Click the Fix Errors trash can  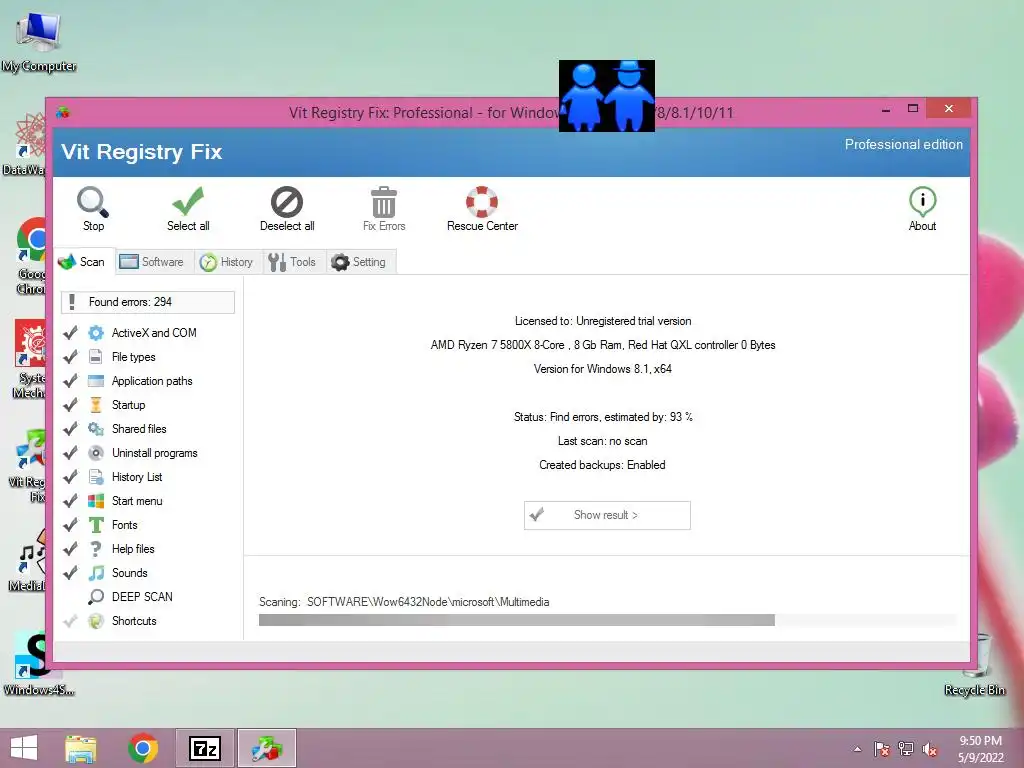[x=383, y=202]
